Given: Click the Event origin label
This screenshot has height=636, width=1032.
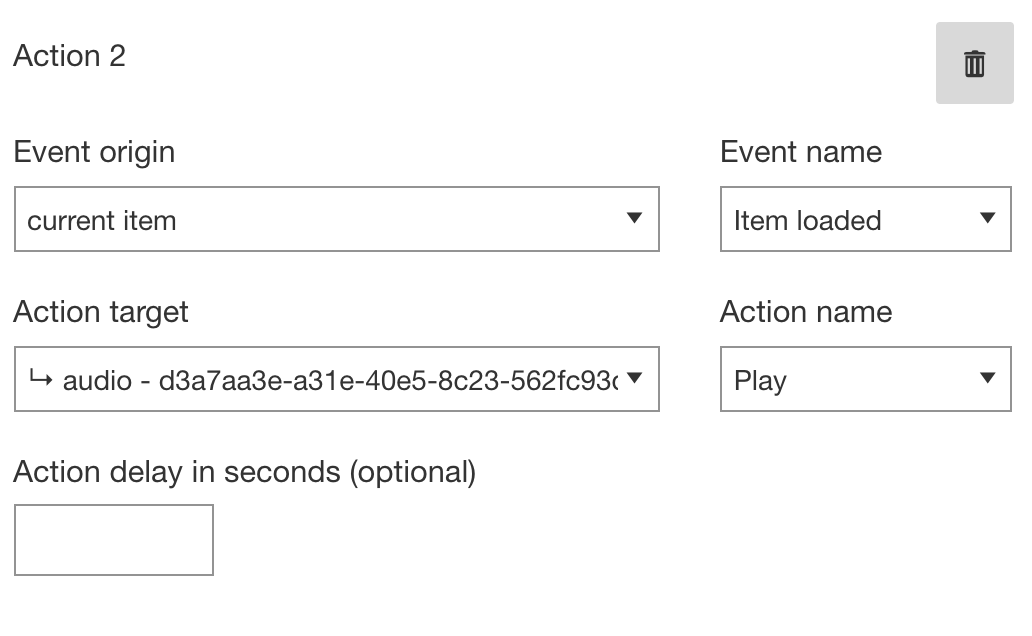Looking at the screenshot, I should pos(94,153).
